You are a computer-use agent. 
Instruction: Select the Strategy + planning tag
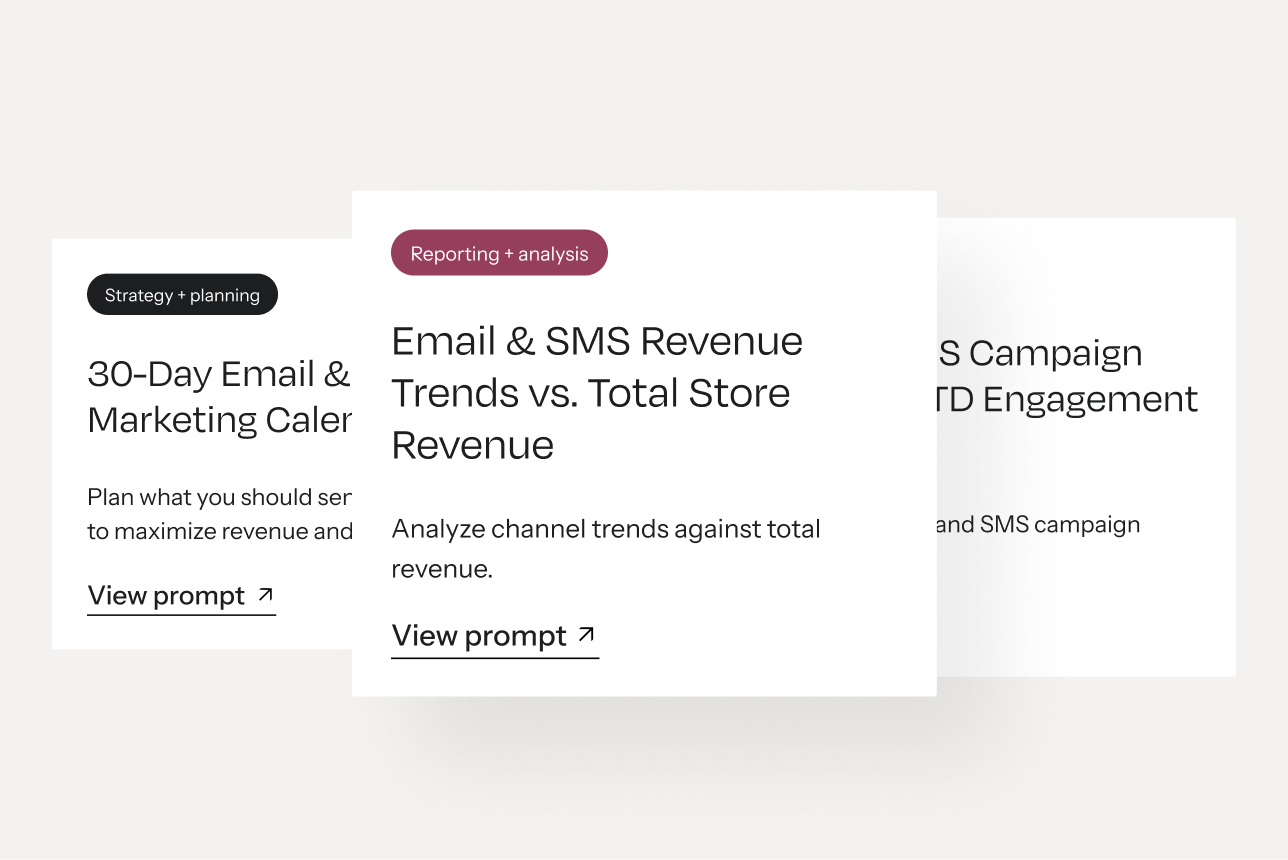tap(182, 295)
